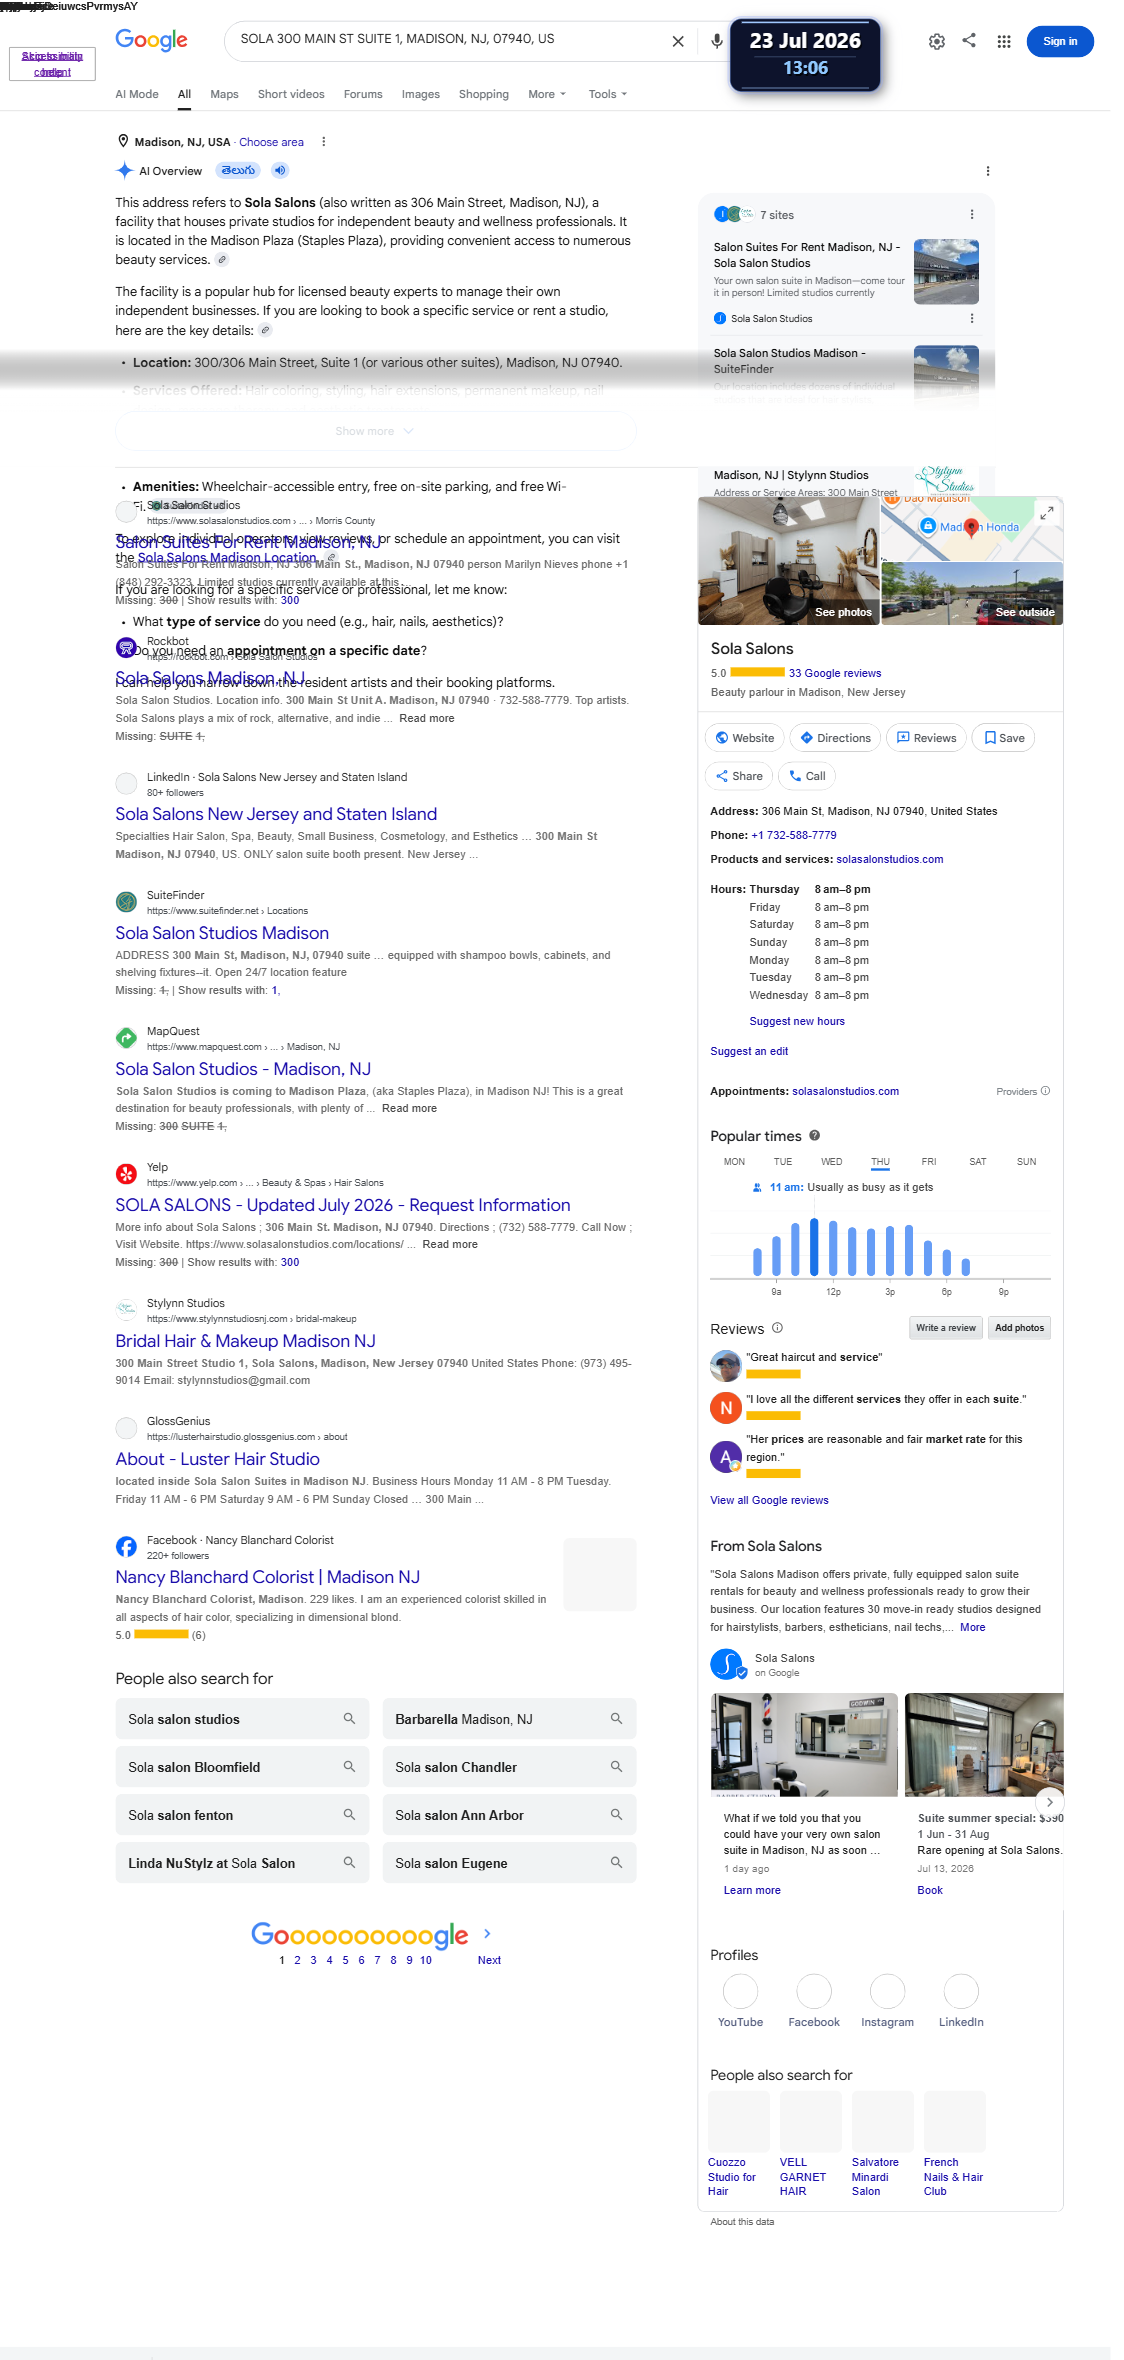Expand Rockbot snippet with Read more
Image resolution: width=1124 pixels, height=2360 pixels.
coord(427,718)
